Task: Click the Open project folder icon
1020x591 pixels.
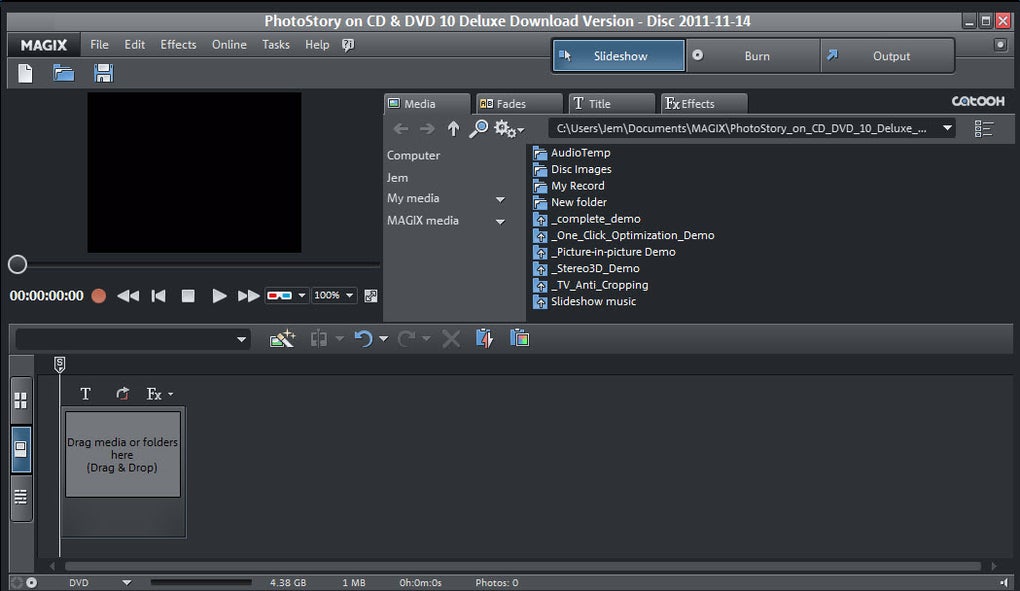Action: coord(64,73)
